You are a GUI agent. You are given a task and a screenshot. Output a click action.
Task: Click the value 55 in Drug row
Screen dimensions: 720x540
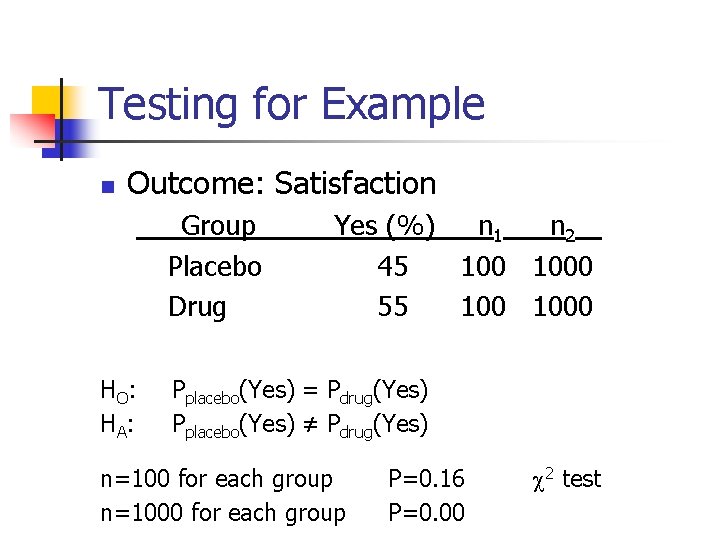pyautogui.click(x=393, y=307)
